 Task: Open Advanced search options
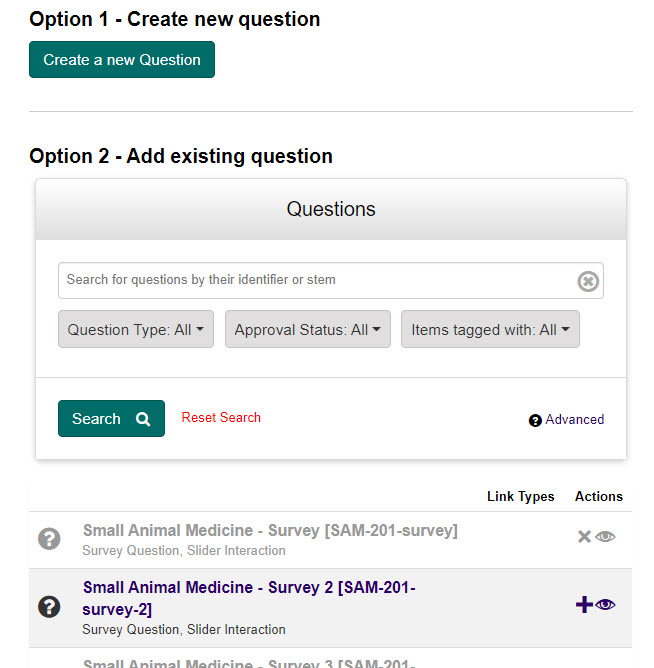click(x=574, y=420)
